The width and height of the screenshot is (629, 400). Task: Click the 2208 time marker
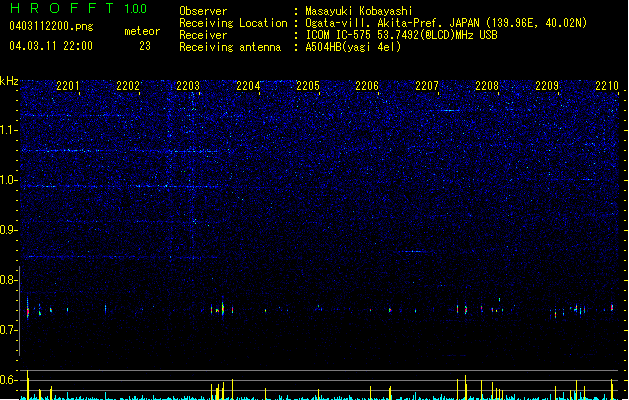click(x=487, y=86)
